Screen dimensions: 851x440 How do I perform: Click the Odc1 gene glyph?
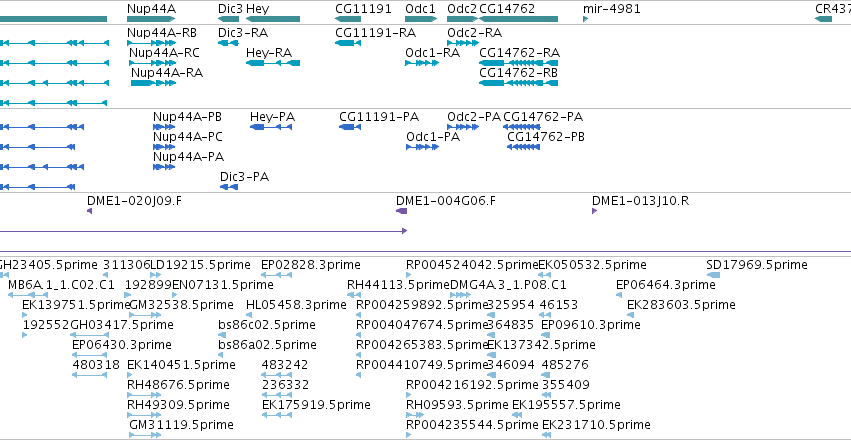click(421, 19)
